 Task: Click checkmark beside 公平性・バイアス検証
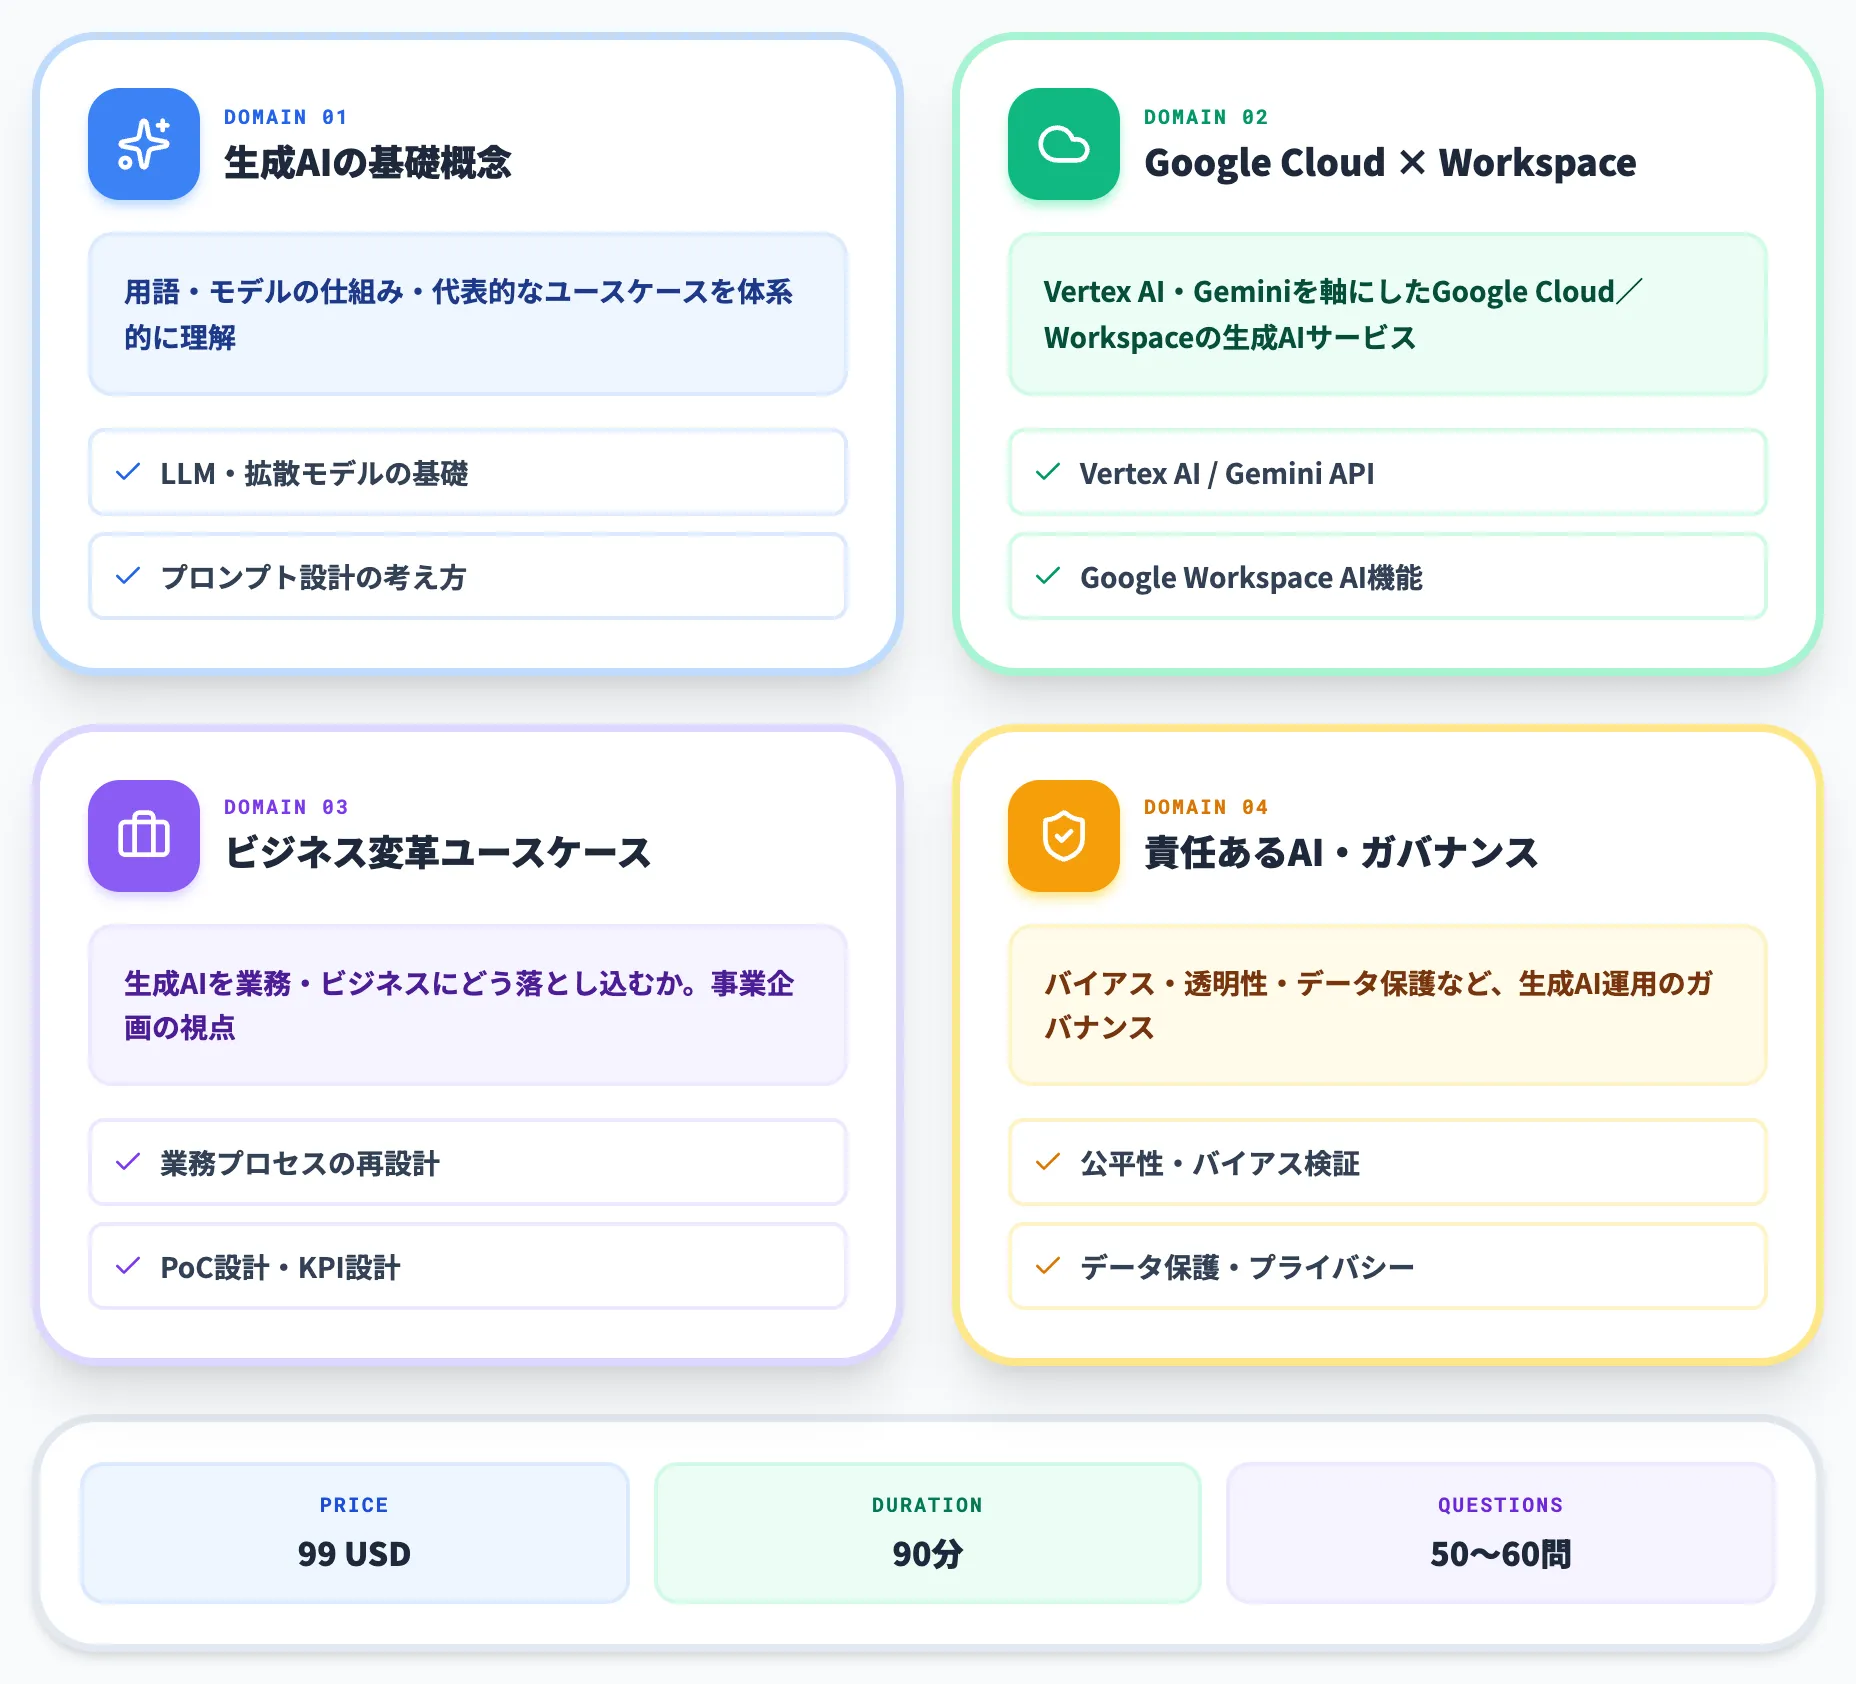pos(1048,1162)
